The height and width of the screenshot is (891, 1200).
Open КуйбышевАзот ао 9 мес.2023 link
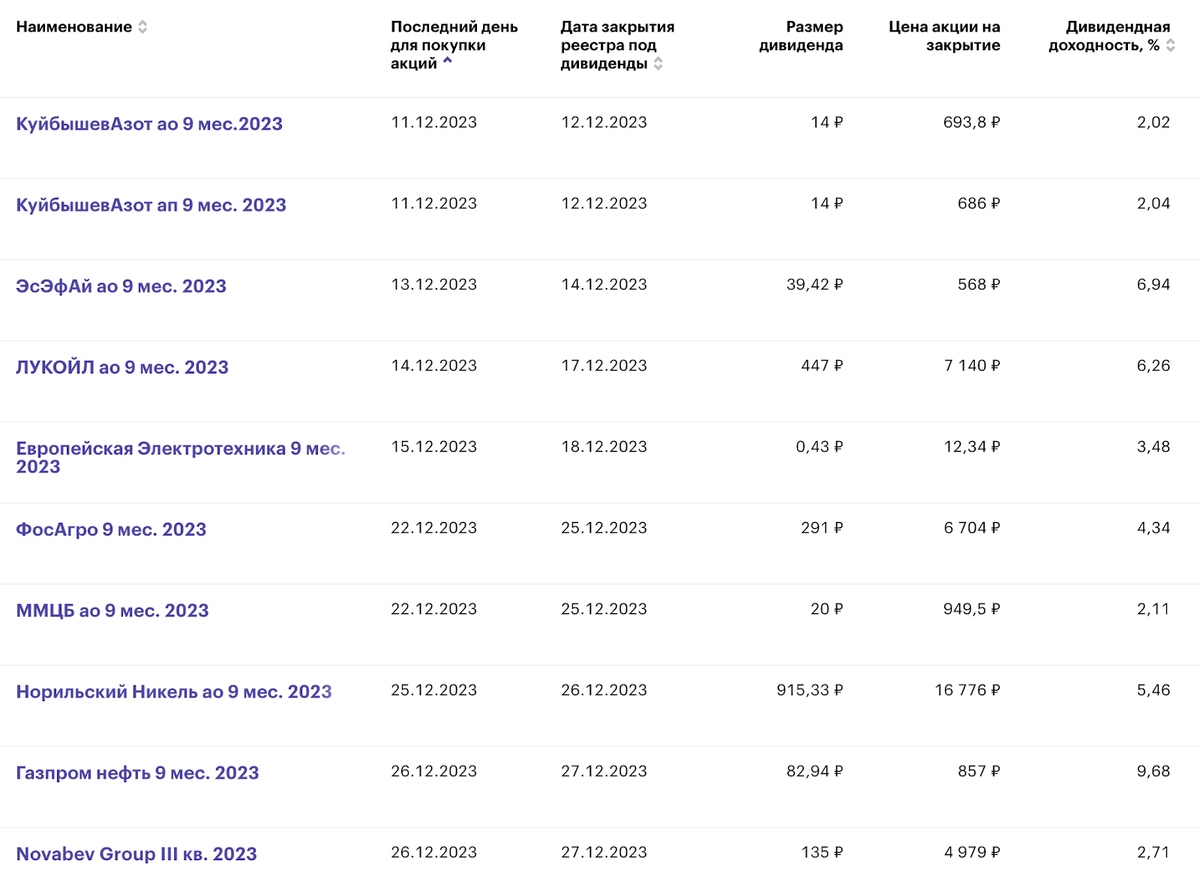[149, 124]
